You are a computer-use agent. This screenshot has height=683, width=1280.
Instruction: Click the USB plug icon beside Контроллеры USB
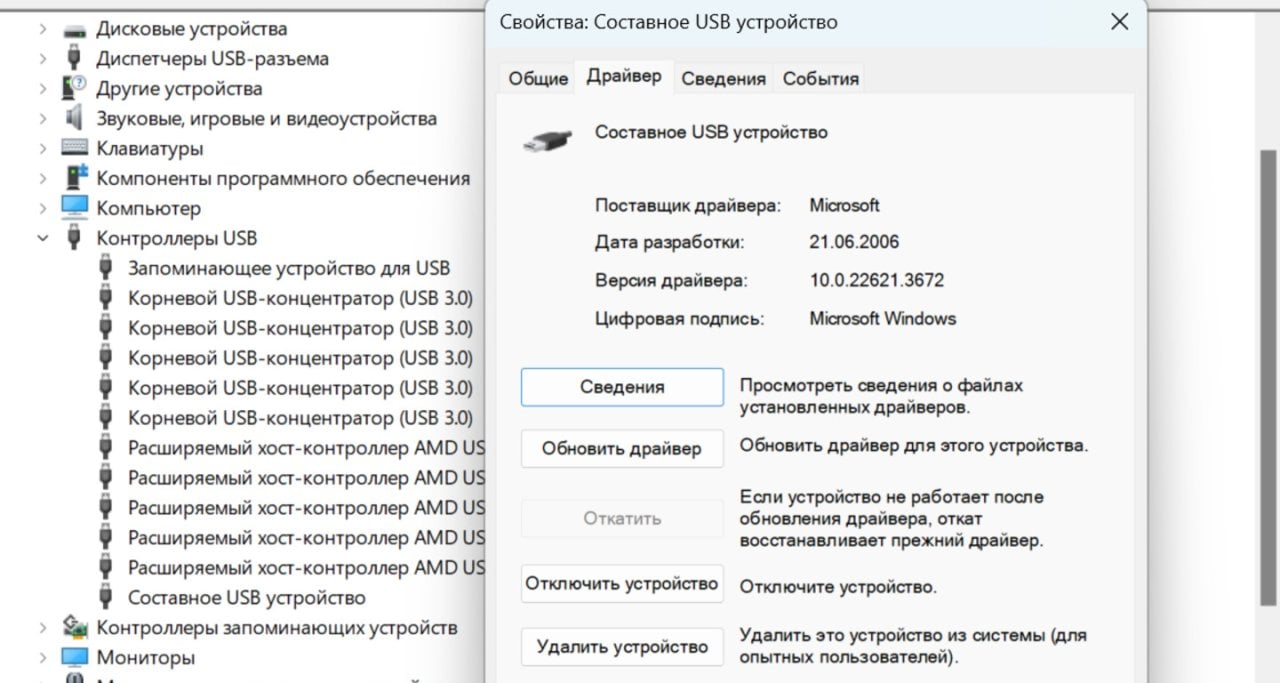74,238
